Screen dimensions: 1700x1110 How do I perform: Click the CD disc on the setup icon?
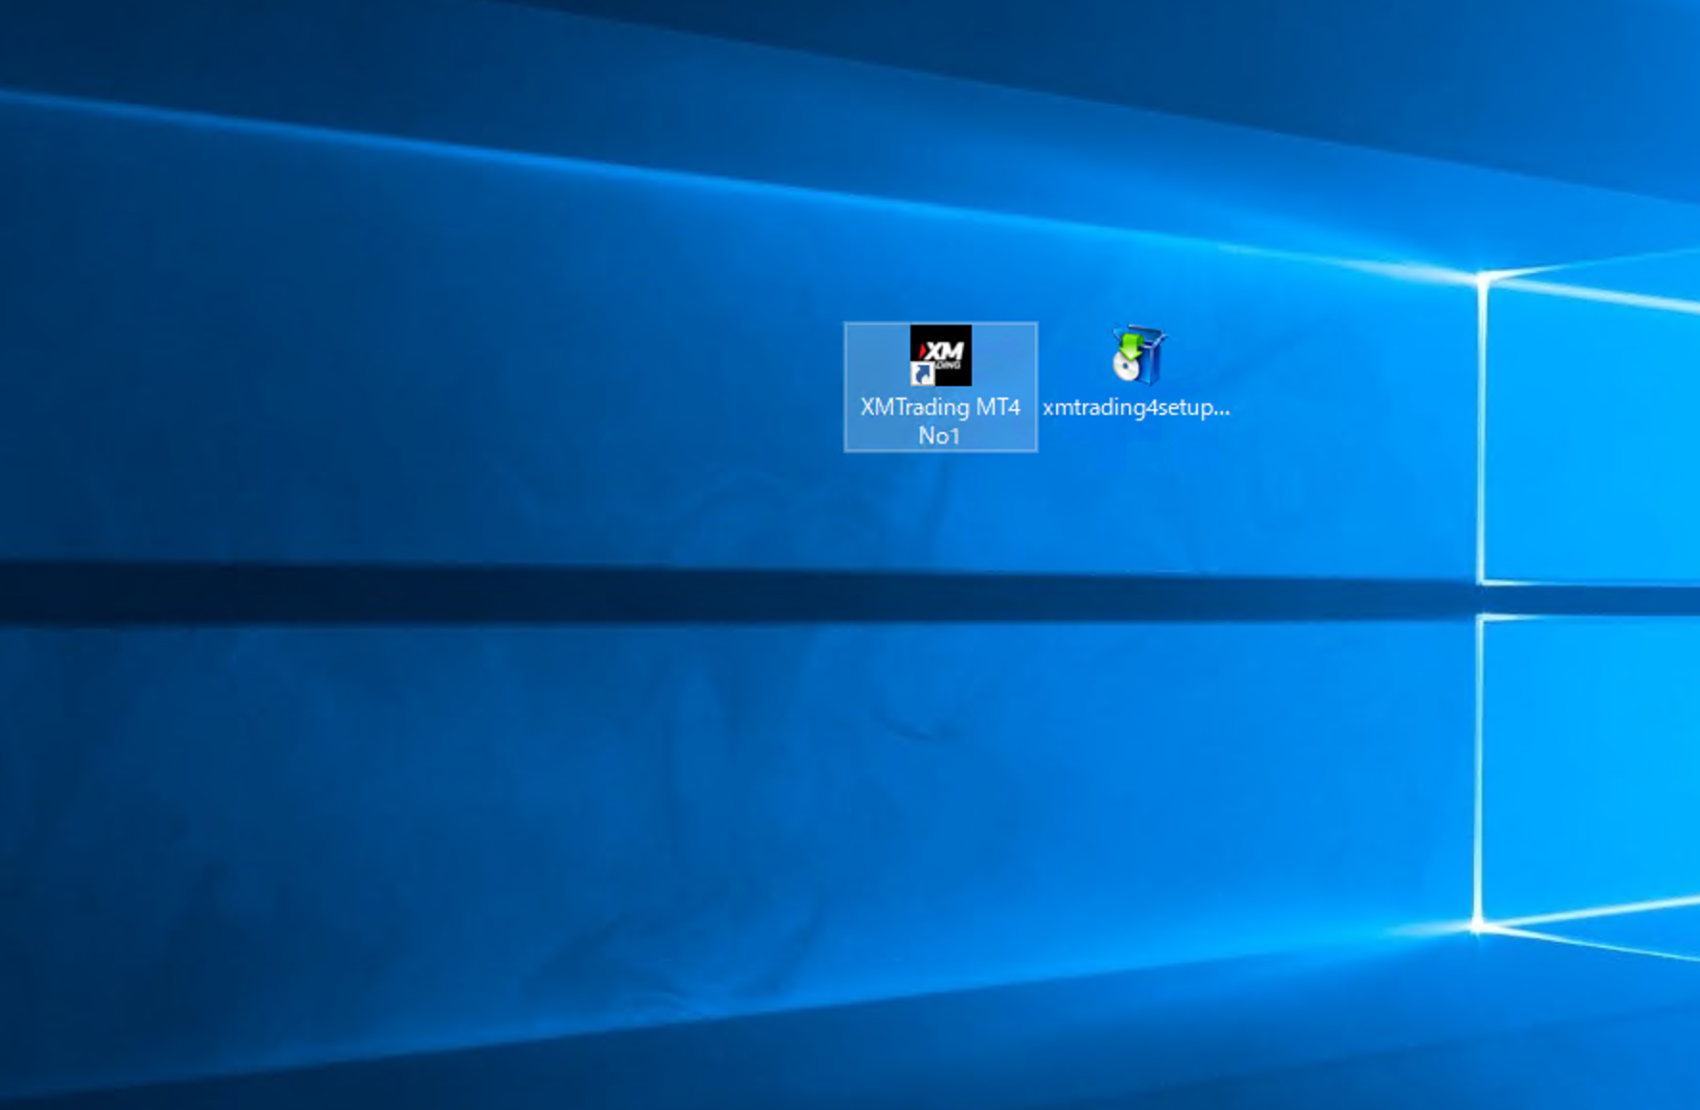coord(1125,368)
